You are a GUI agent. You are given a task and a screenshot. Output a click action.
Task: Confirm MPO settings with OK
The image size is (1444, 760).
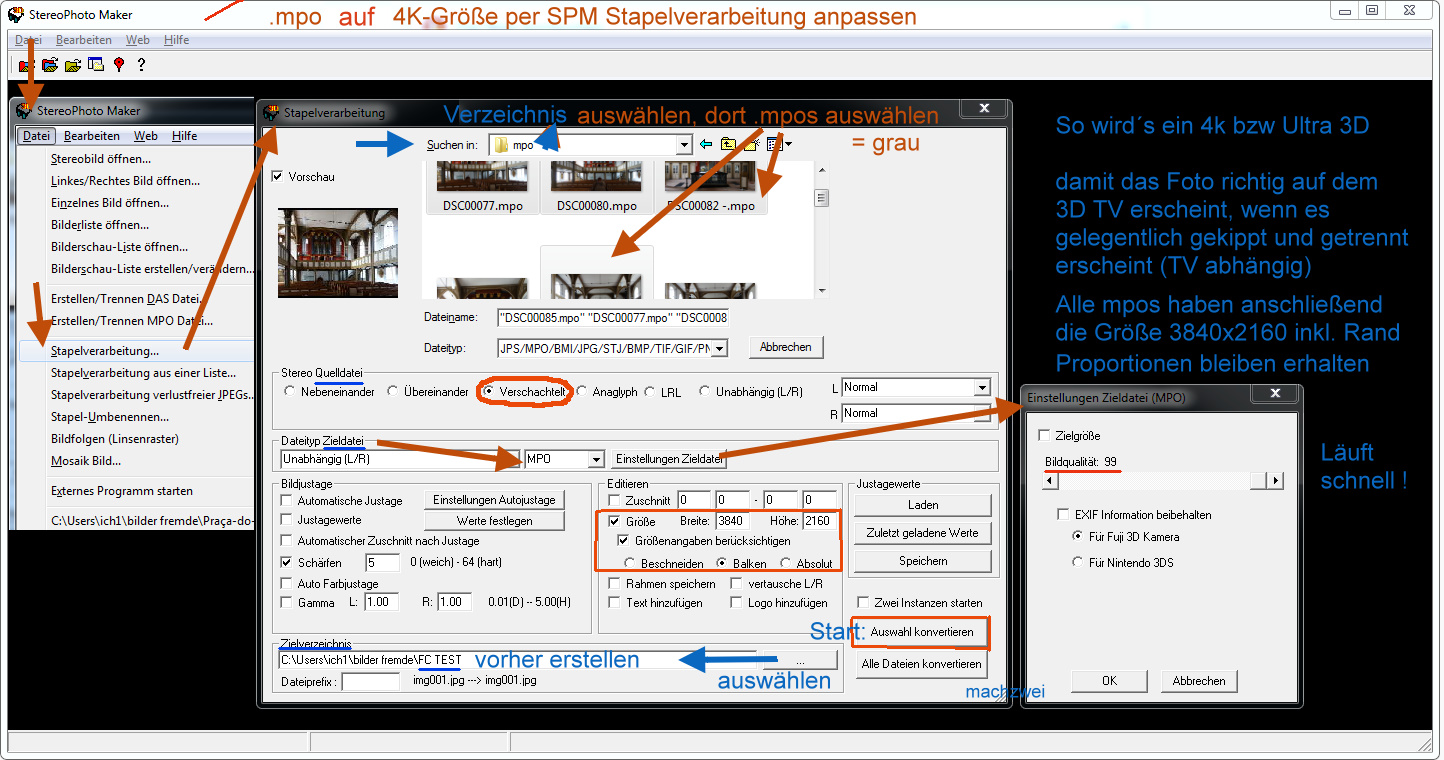(x=1109, y=681)
